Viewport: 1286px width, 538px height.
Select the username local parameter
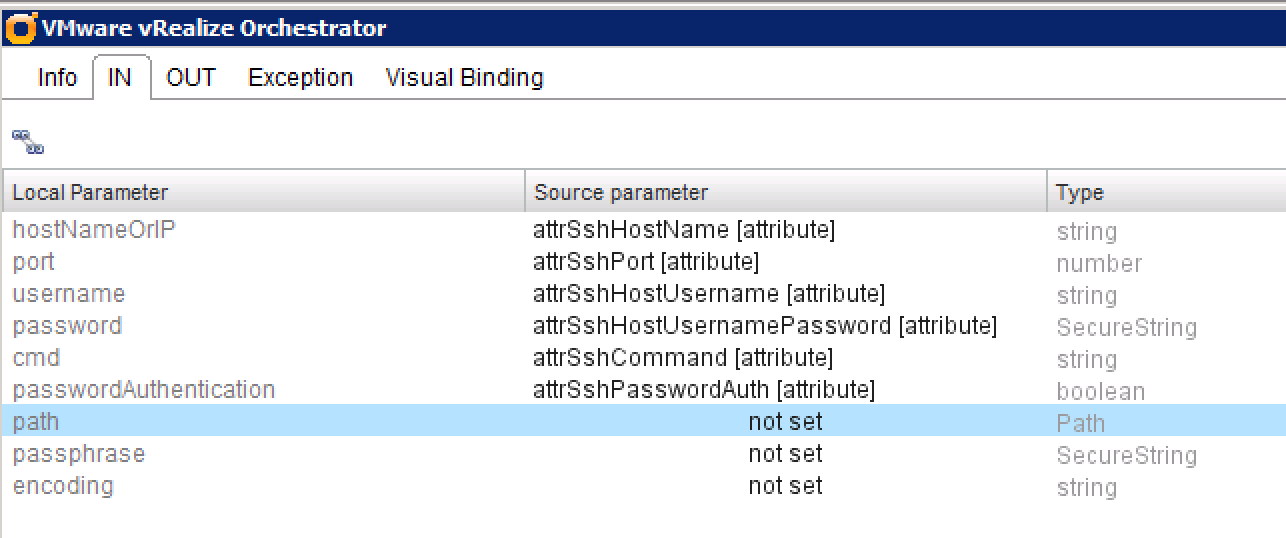pyautogui.click(x=69, y=294)
